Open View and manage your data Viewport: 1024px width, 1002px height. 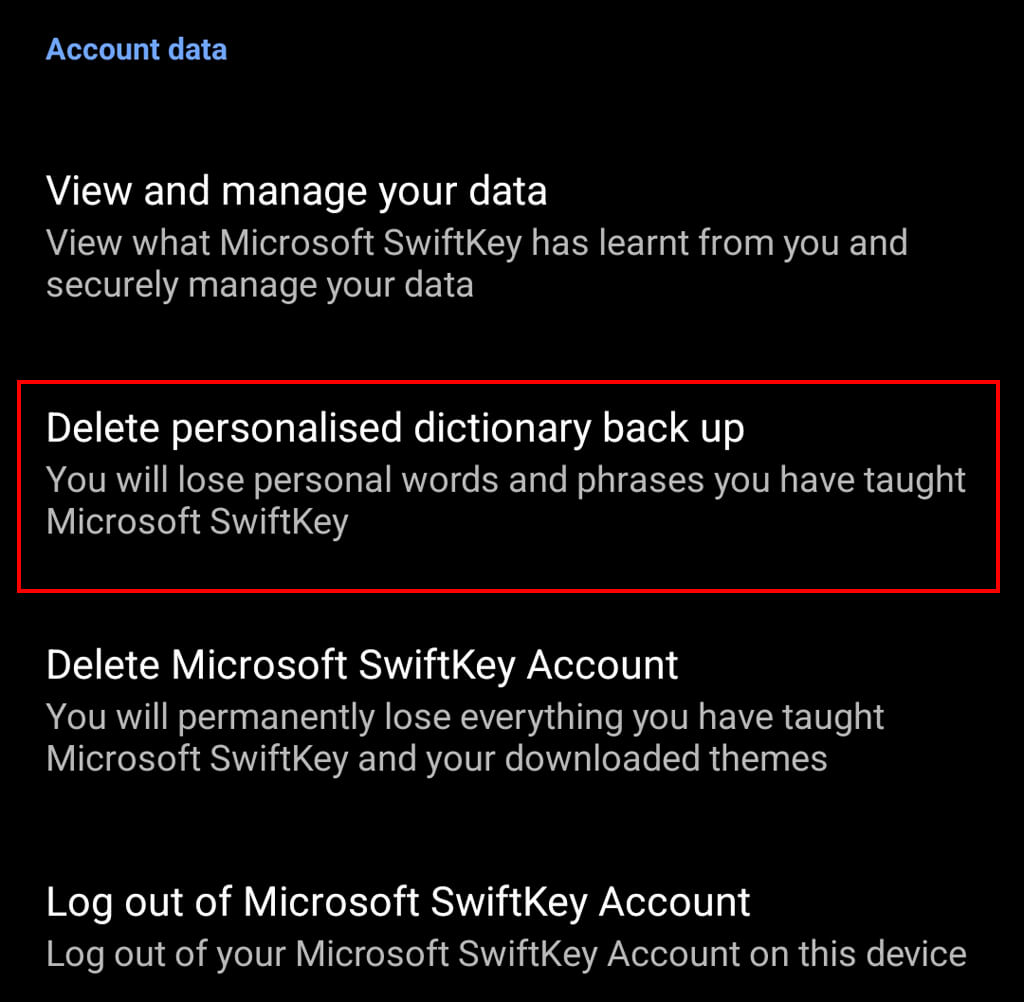coord(296,190)
